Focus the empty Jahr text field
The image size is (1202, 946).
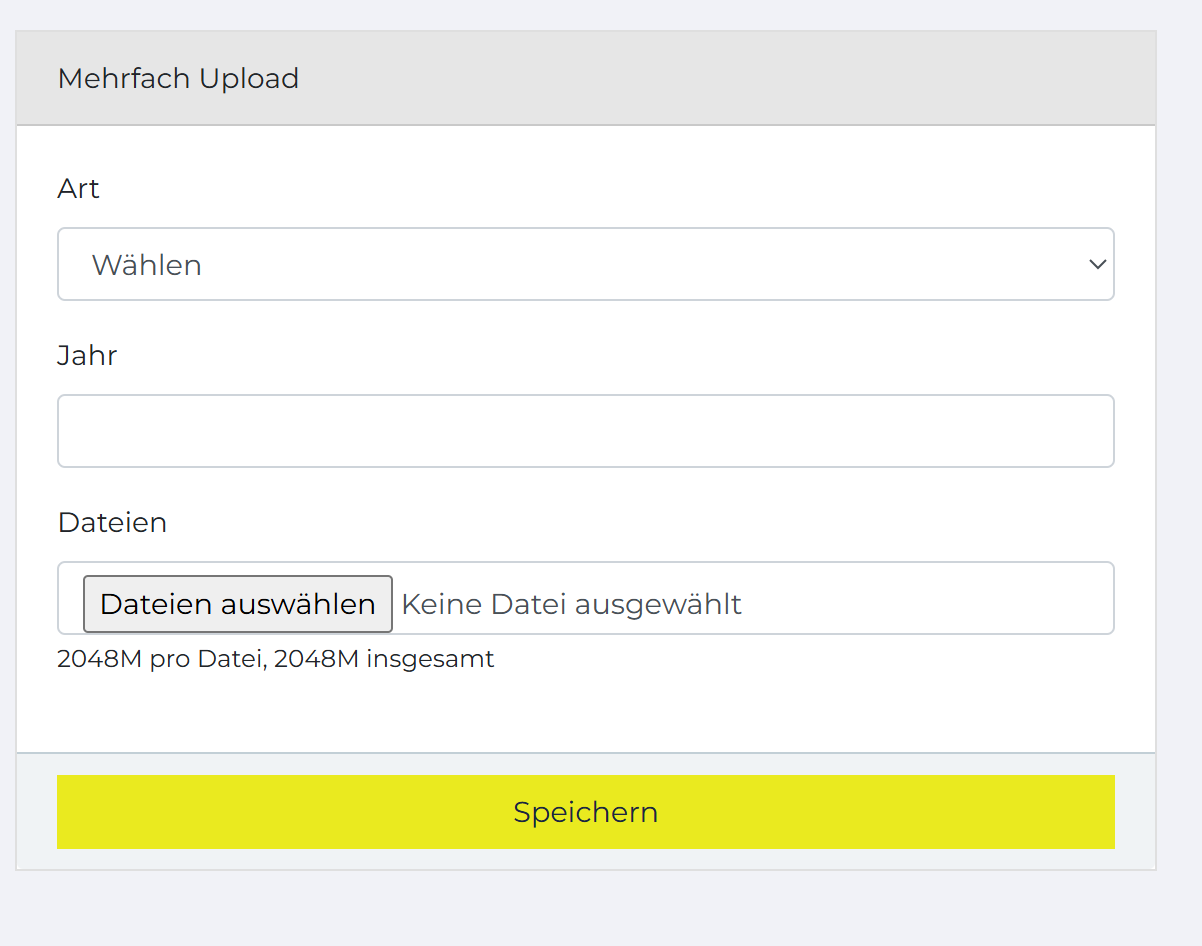coord(585,431)
